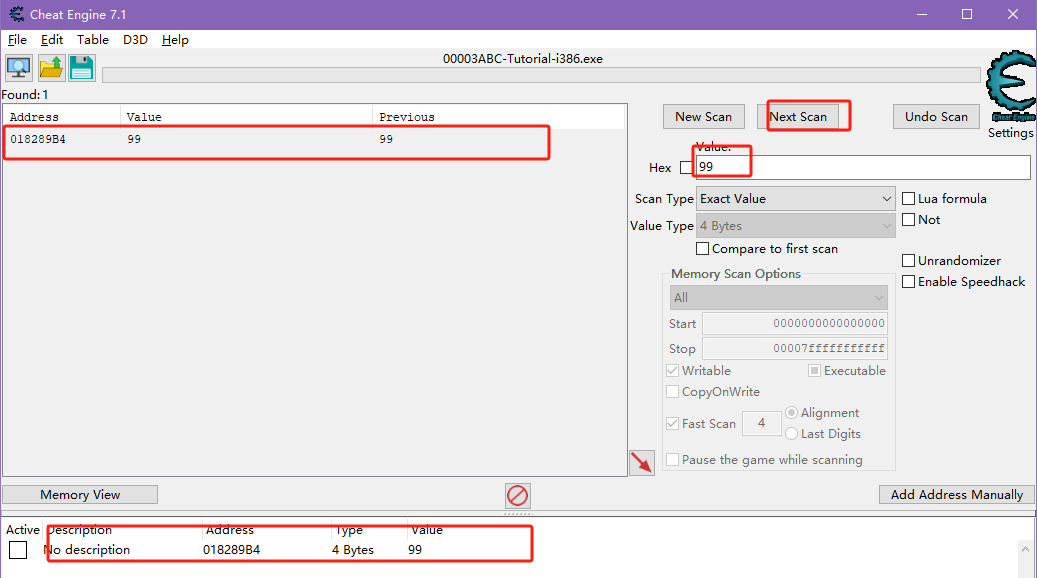
Task: Toggle the Hex checkbox
Action: (686, 168)
